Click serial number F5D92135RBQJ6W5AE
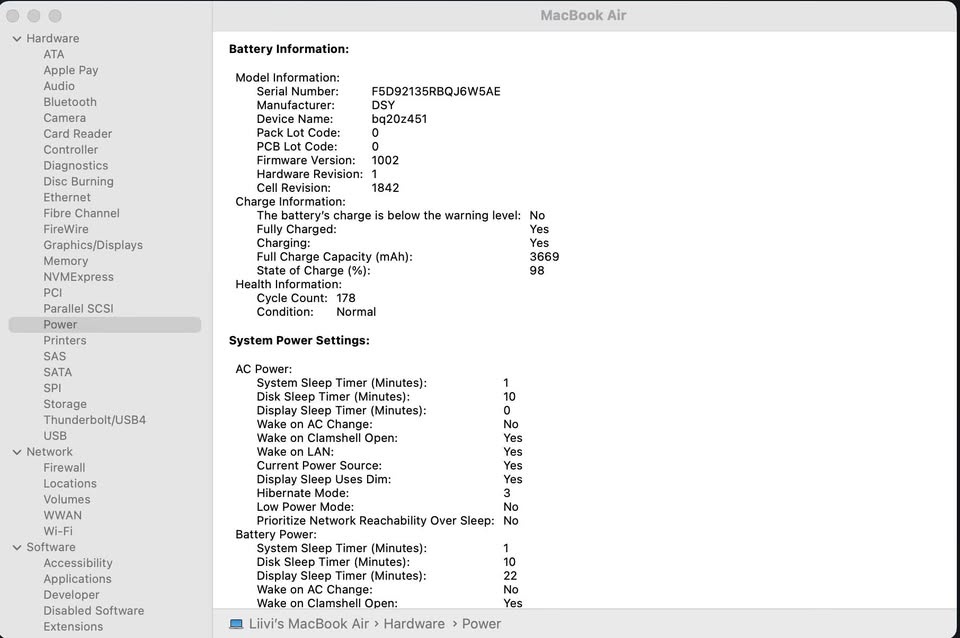The height and width of the screenshot is (638, 960). 436,92
